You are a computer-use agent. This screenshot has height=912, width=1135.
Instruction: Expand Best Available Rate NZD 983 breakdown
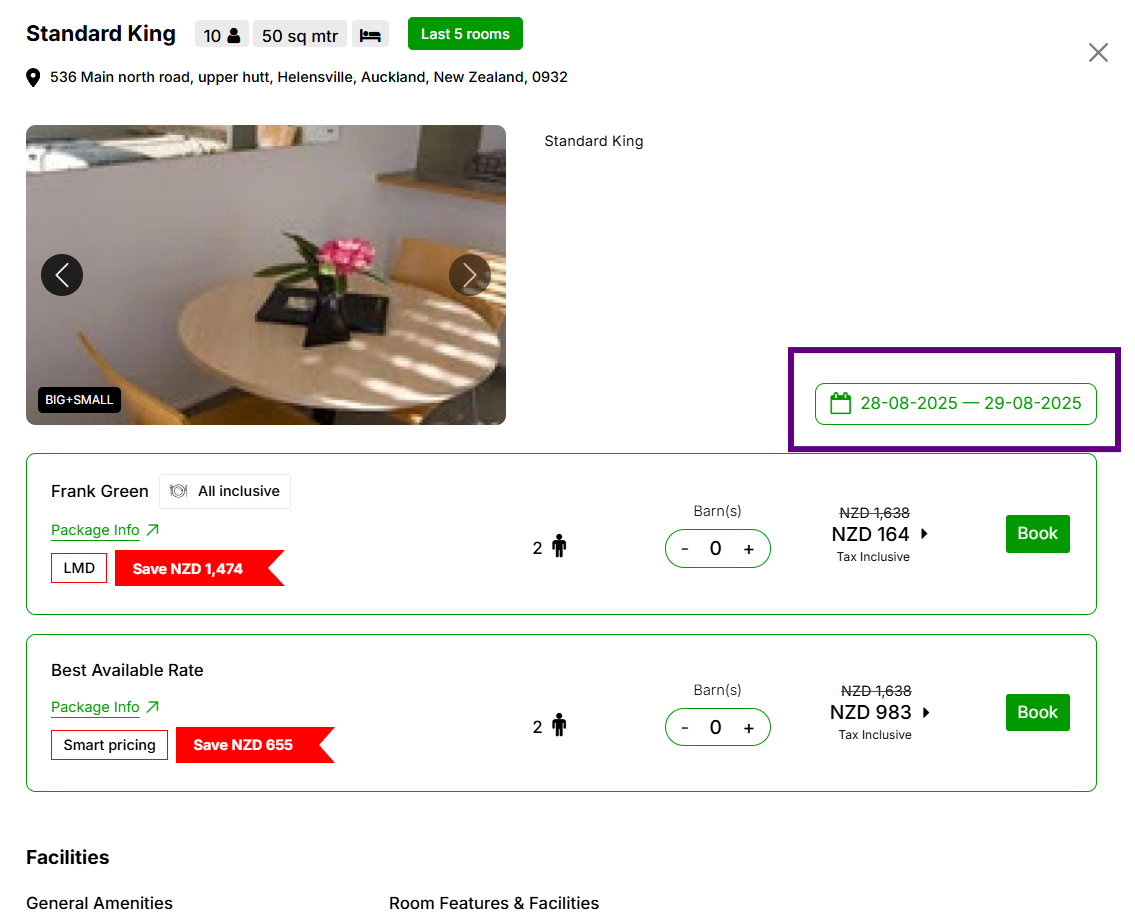[926, 712]
